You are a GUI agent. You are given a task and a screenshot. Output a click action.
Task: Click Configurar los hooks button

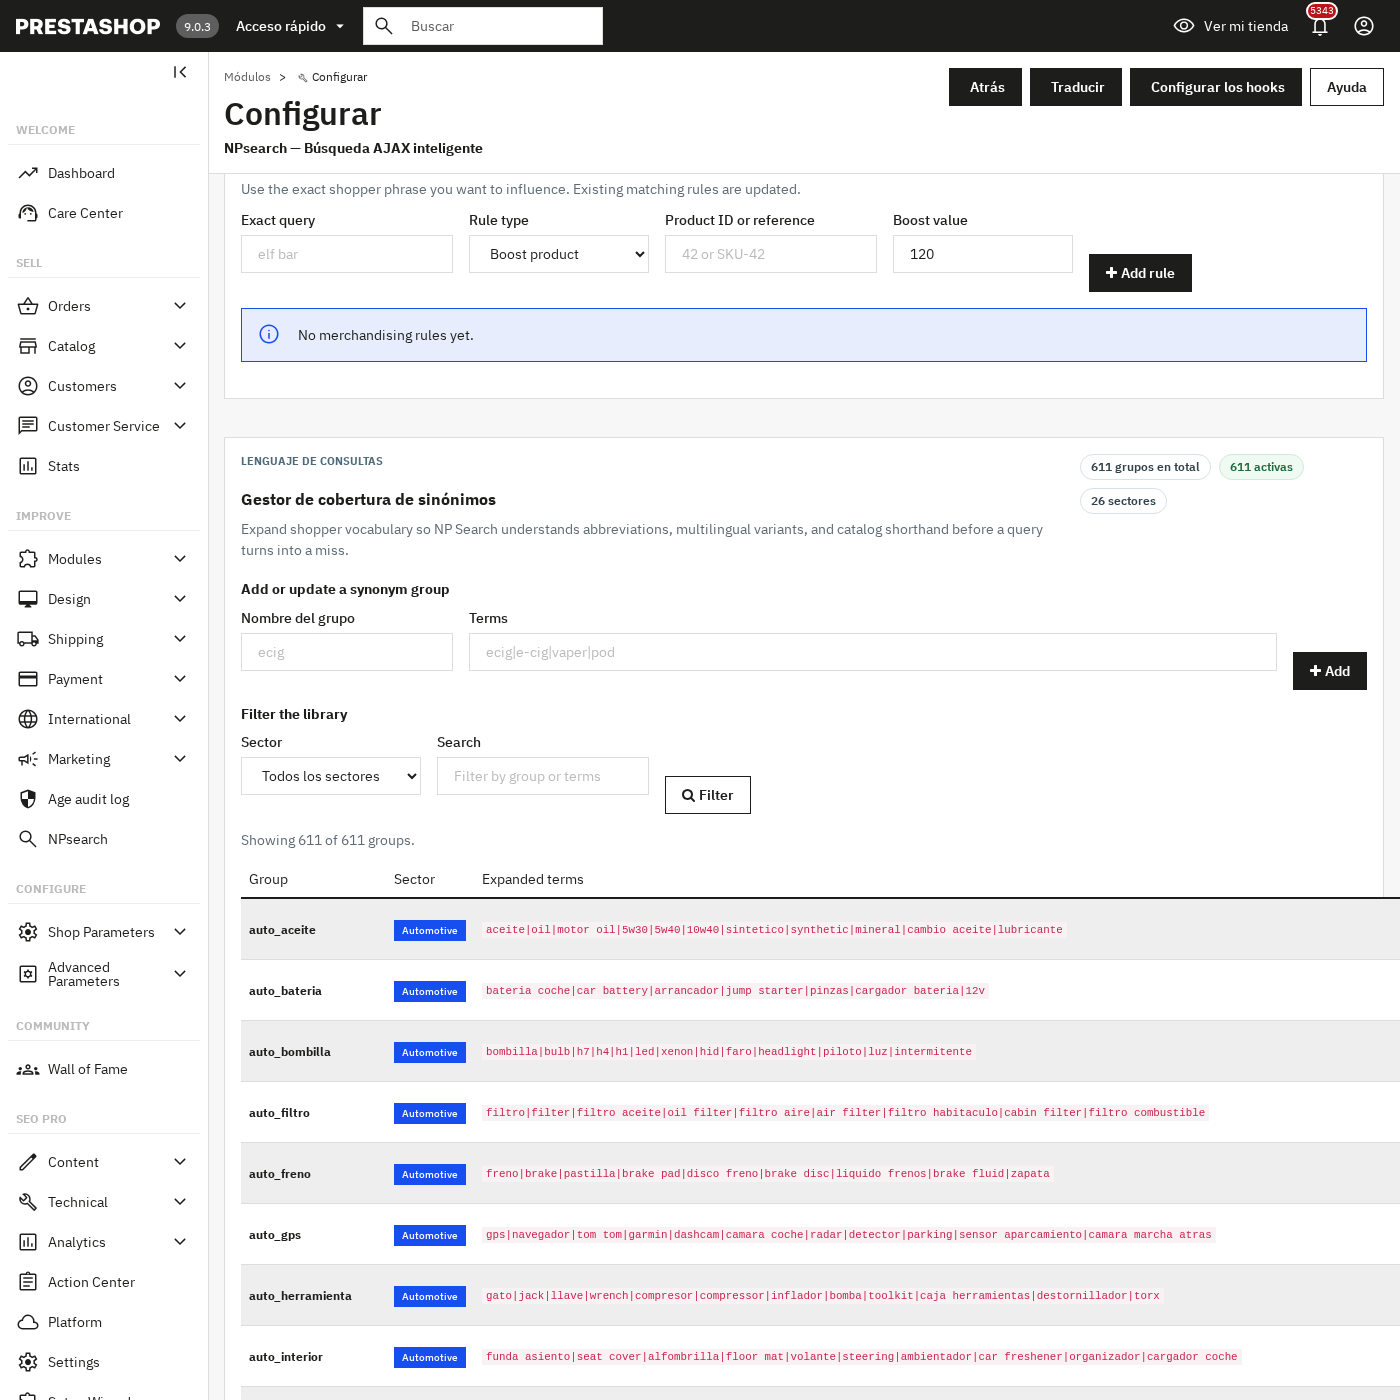(x=1216, y=87)
